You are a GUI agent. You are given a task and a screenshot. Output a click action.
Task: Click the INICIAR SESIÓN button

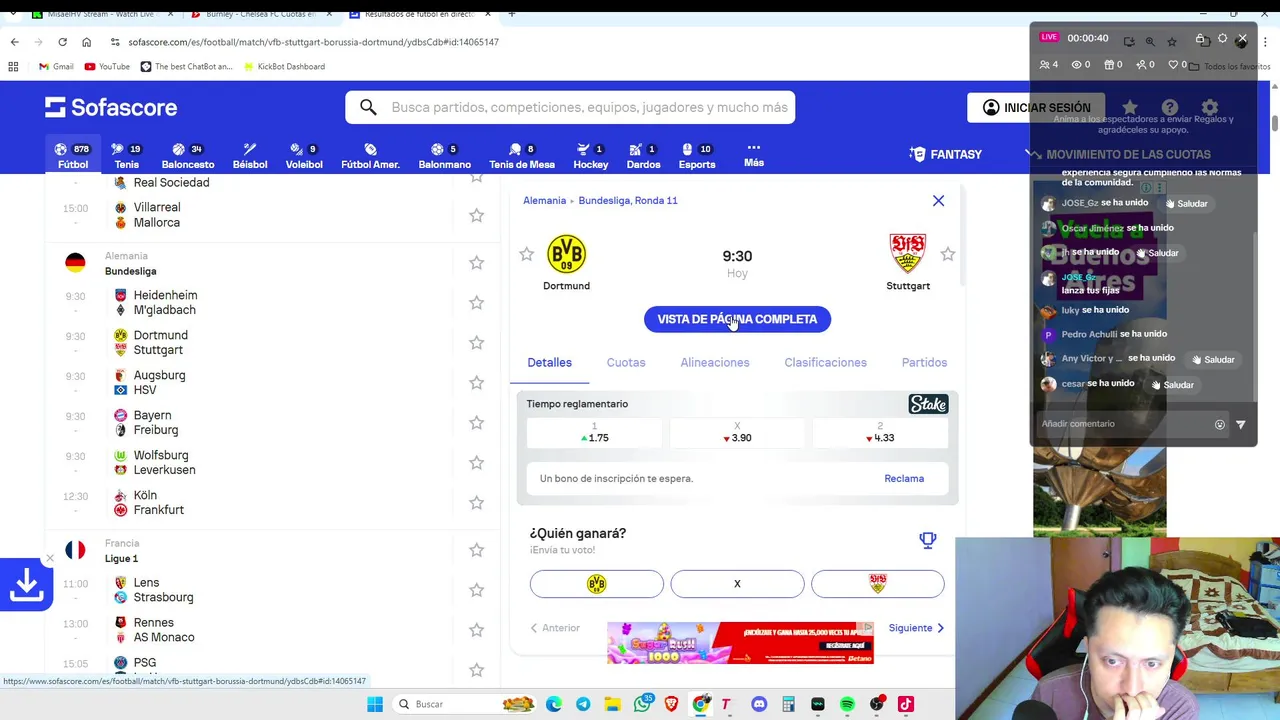click(1036, 107)
